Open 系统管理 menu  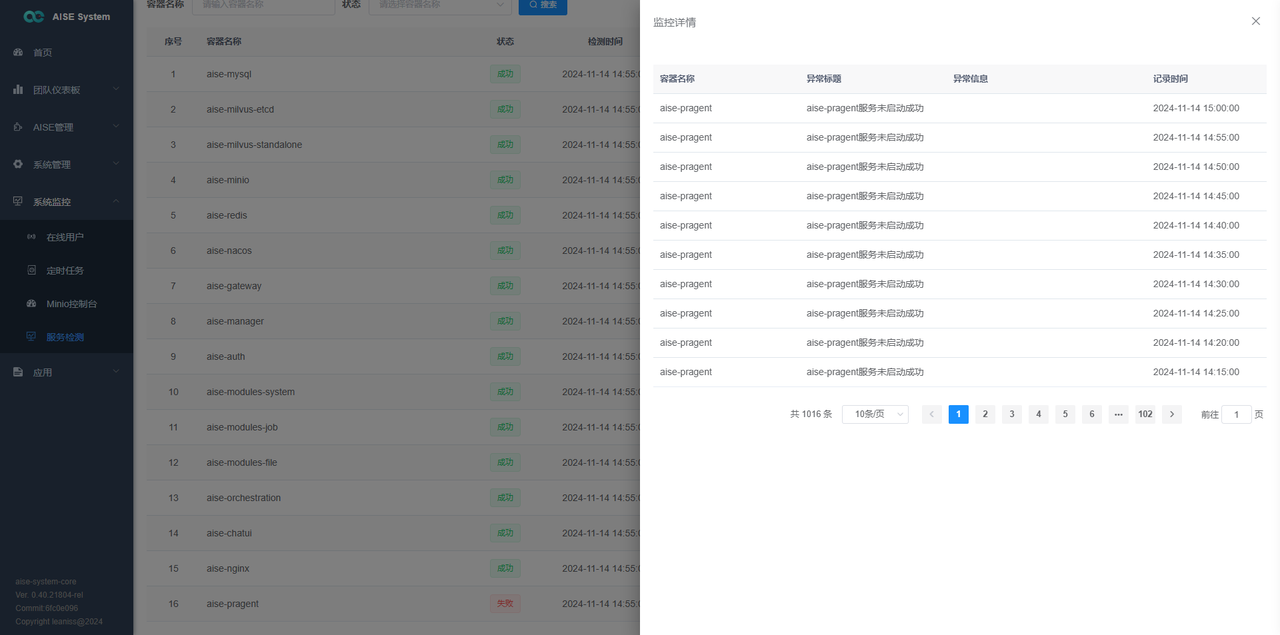(x=66, y=164)
